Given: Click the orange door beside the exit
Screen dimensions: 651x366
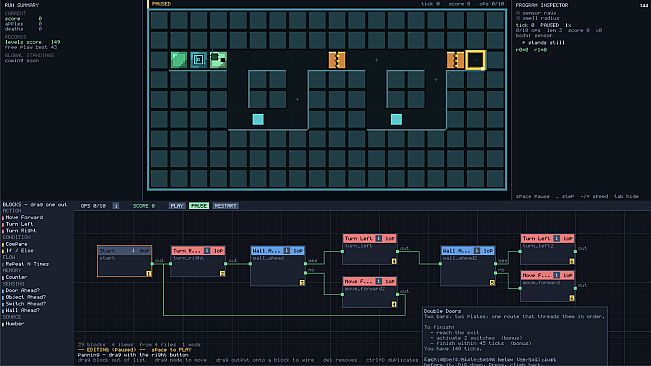Looking at the screenshot, I should coord(455,60).
